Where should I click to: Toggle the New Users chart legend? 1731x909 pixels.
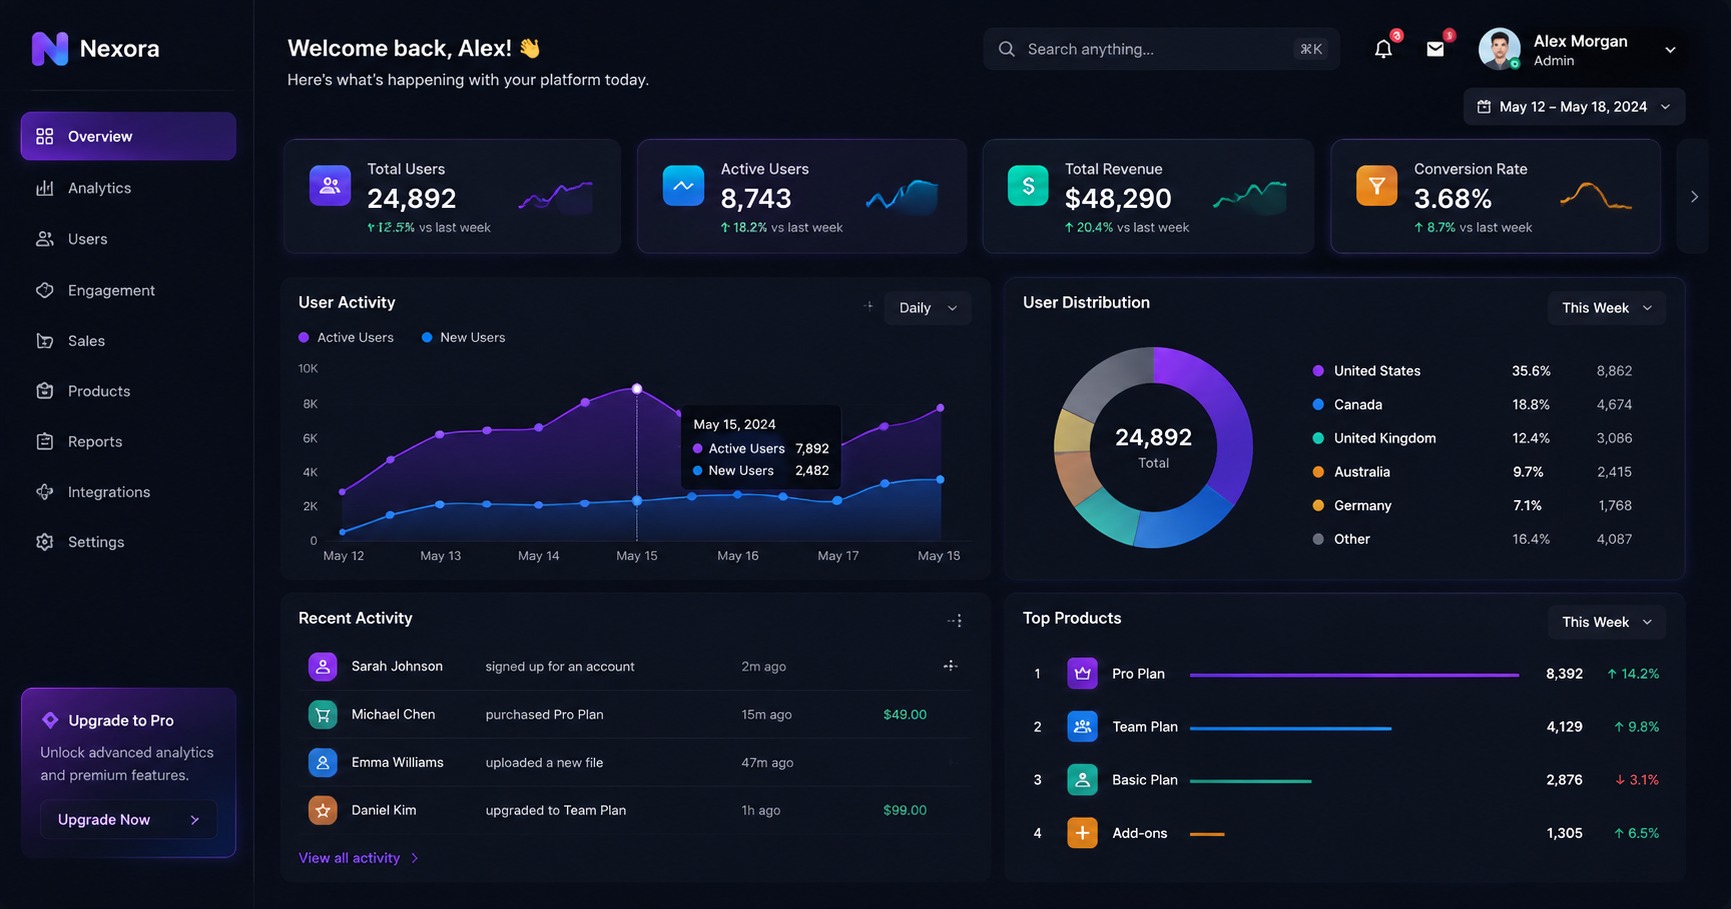pos(463,338)
